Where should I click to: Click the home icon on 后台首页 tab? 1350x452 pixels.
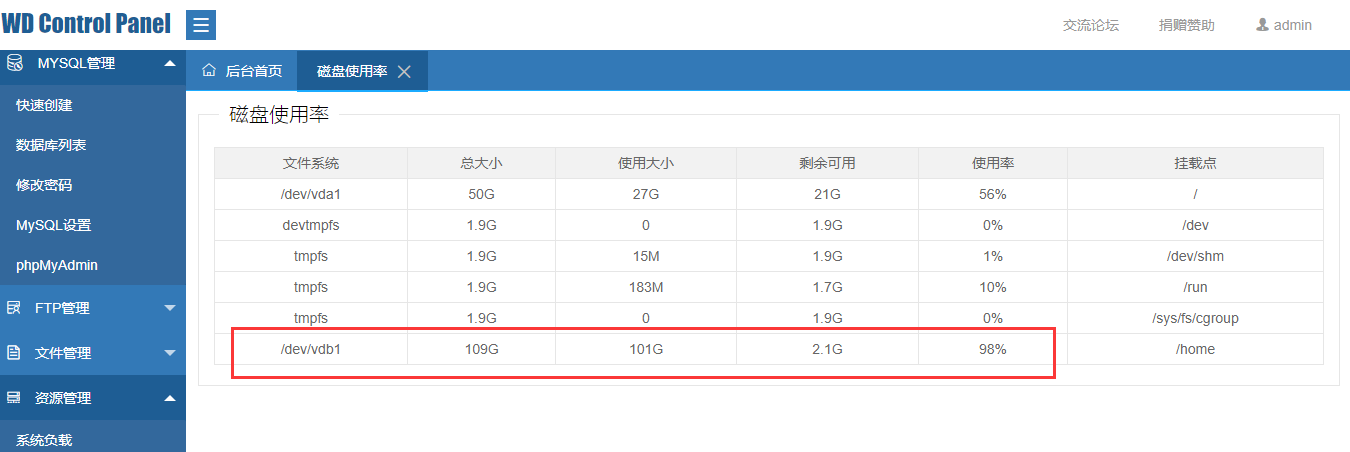point(209,71)
